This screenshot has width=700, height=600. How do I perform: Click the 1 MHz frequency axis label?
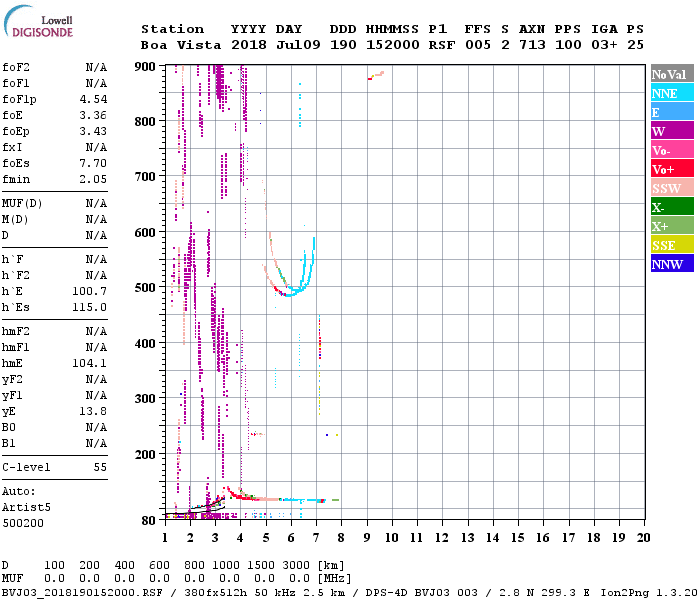click(x=165, y=538)
